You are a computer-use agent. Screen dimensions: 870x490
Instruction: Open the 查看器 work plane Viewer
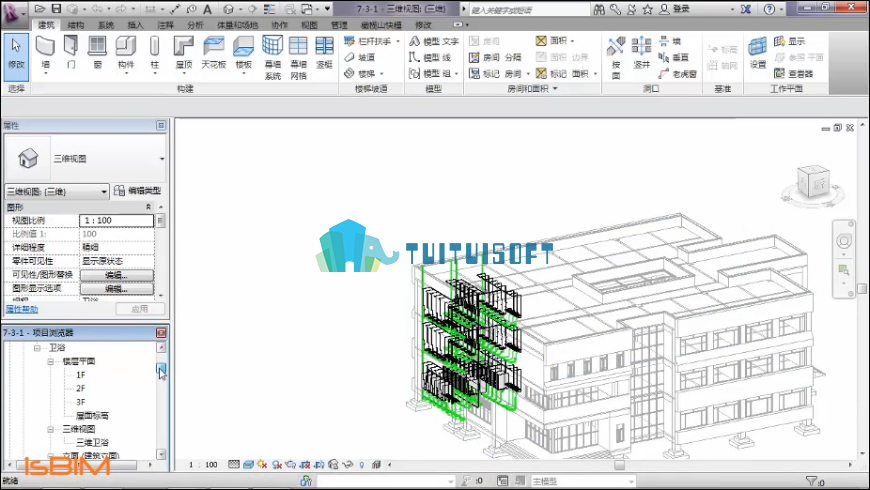(x=793, y=73)
